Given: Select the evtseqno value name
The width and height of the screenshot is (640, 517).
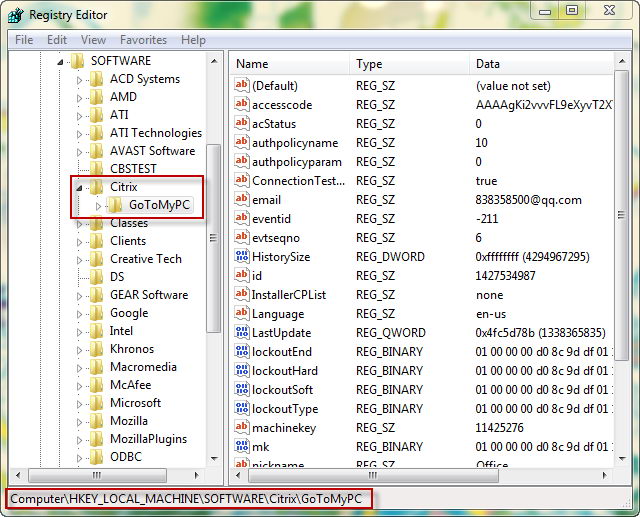Looking at the screenshot, I should coord(276,238).
